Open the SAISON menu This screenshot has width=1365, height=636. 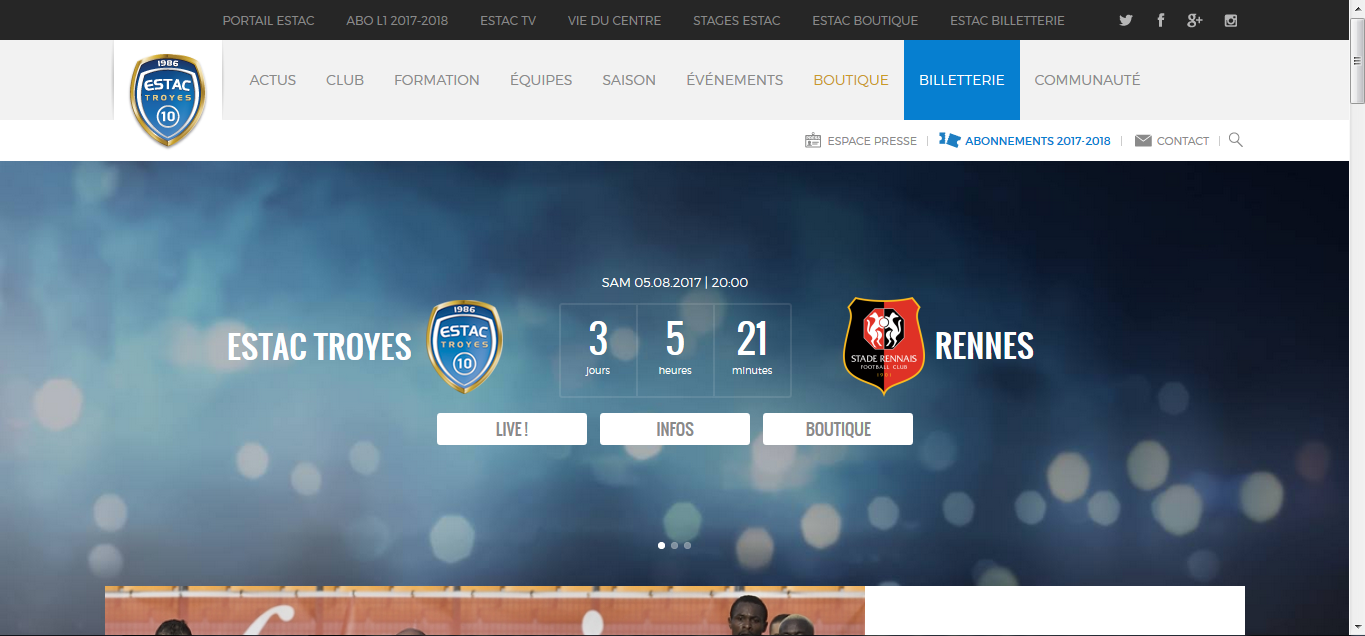(x=629, y=80)
